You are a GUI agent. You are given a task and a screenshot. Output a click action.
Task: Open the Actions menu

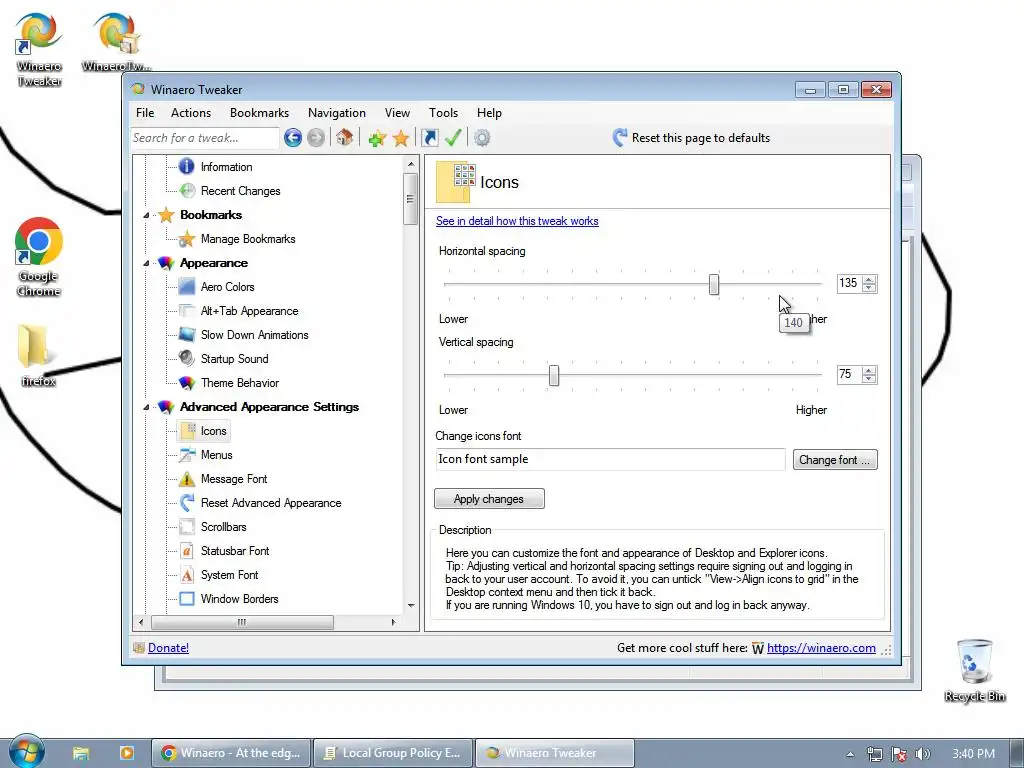tap(191, 113)
